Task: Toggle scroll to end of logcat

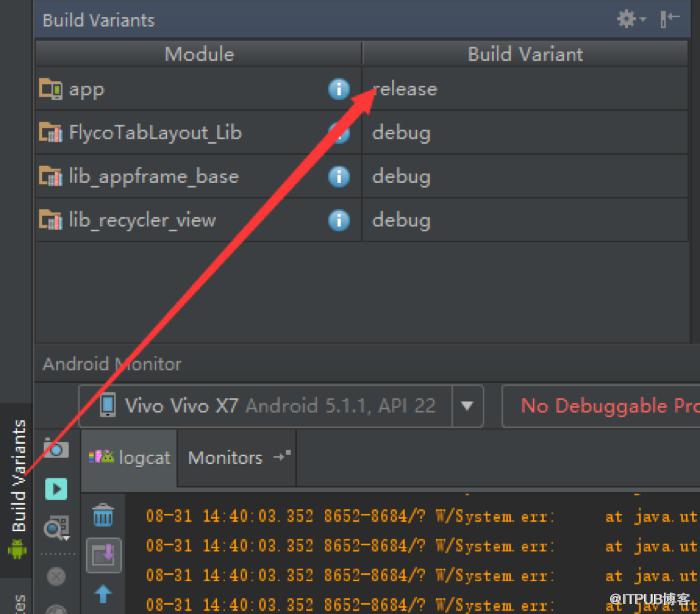Action: pyautogui.click(x=104, y=556)
